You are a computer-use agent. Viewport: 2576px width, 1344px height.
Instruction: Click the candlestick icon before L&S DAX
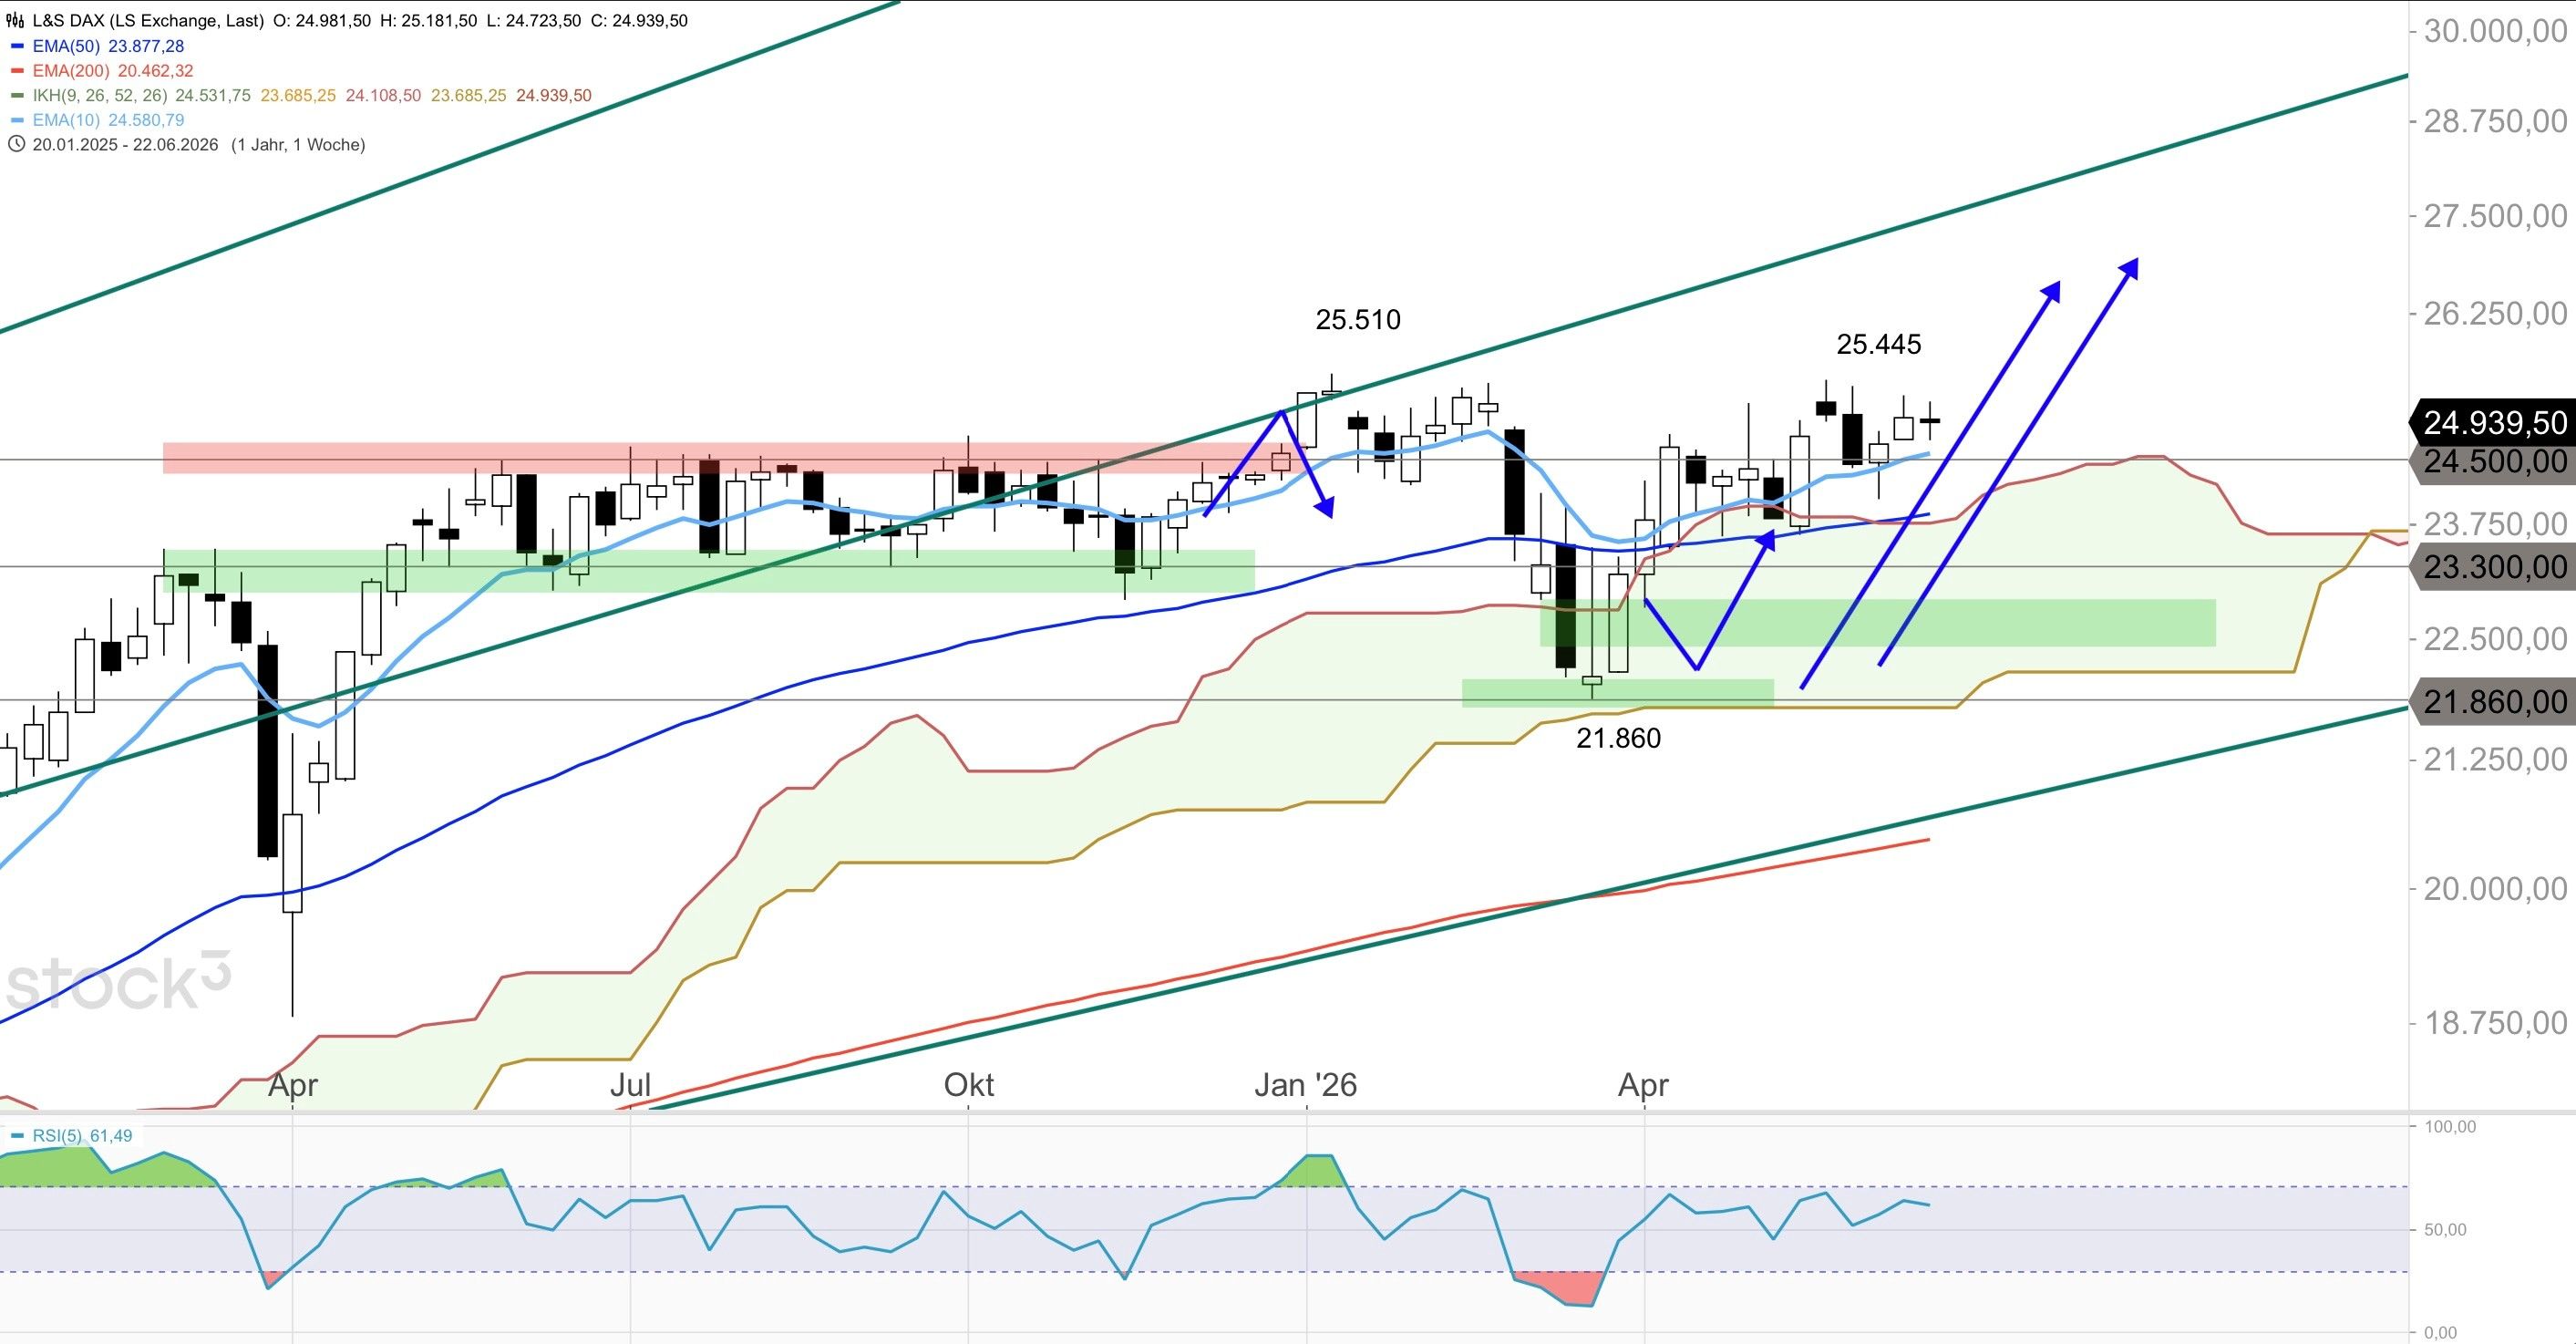tap(16, 20)
